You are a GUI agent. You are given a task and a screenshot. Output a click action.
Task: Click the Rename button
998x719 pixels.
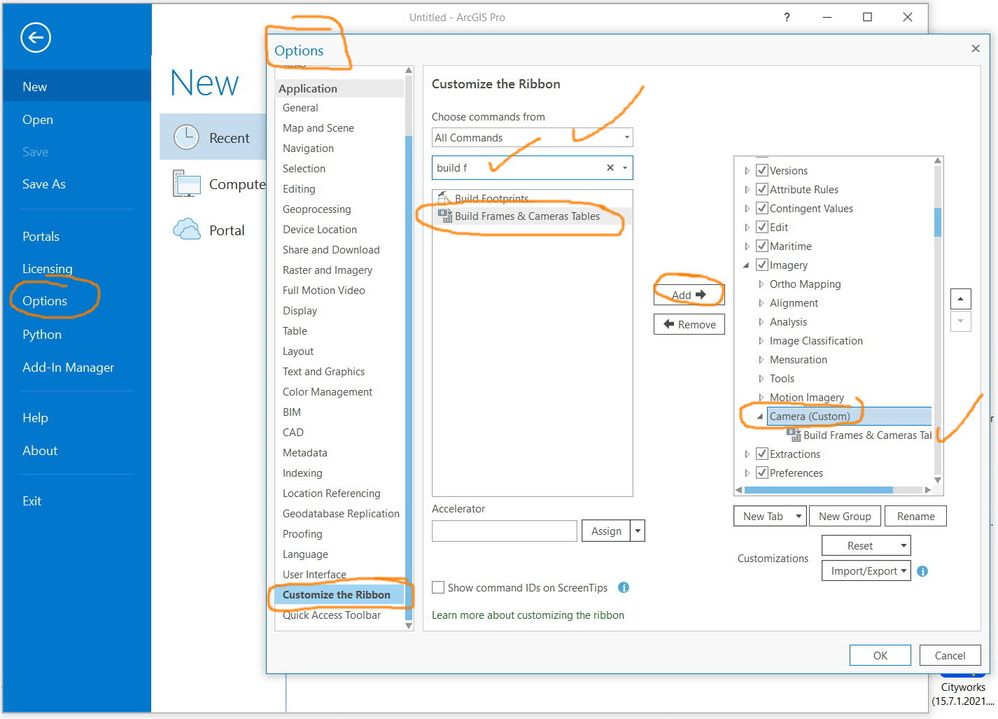click(915, 516)
